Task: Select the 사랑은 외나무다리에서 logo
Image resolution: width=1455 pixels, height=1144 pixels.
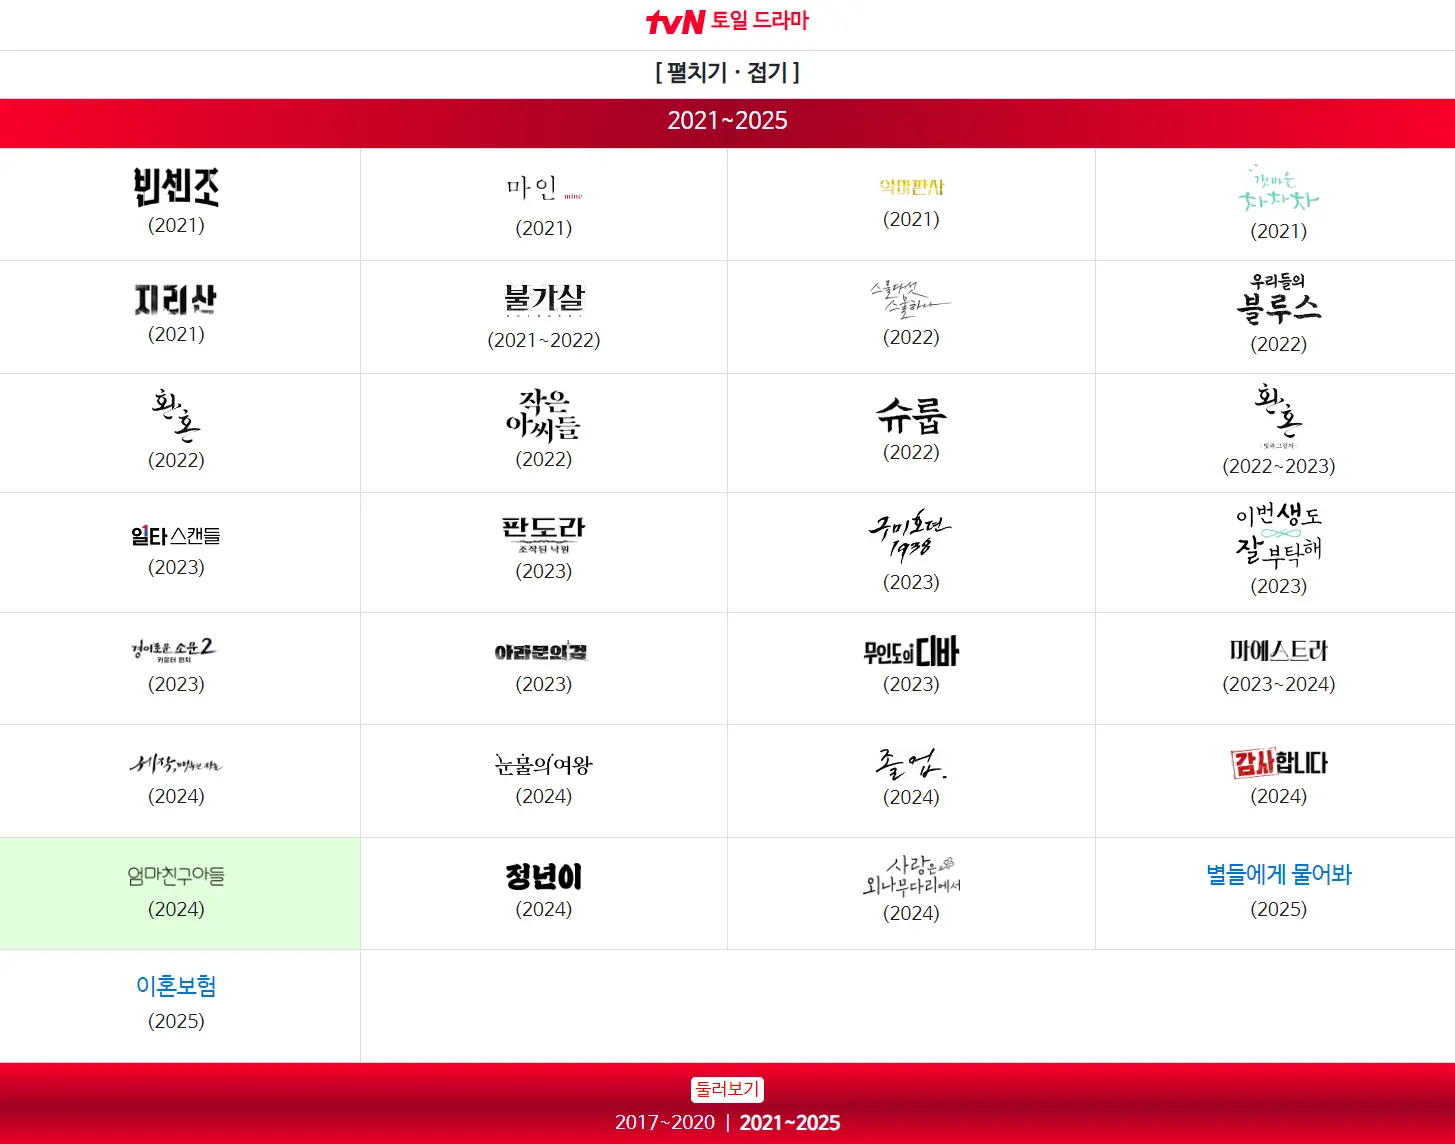Action: pos(911,875)
